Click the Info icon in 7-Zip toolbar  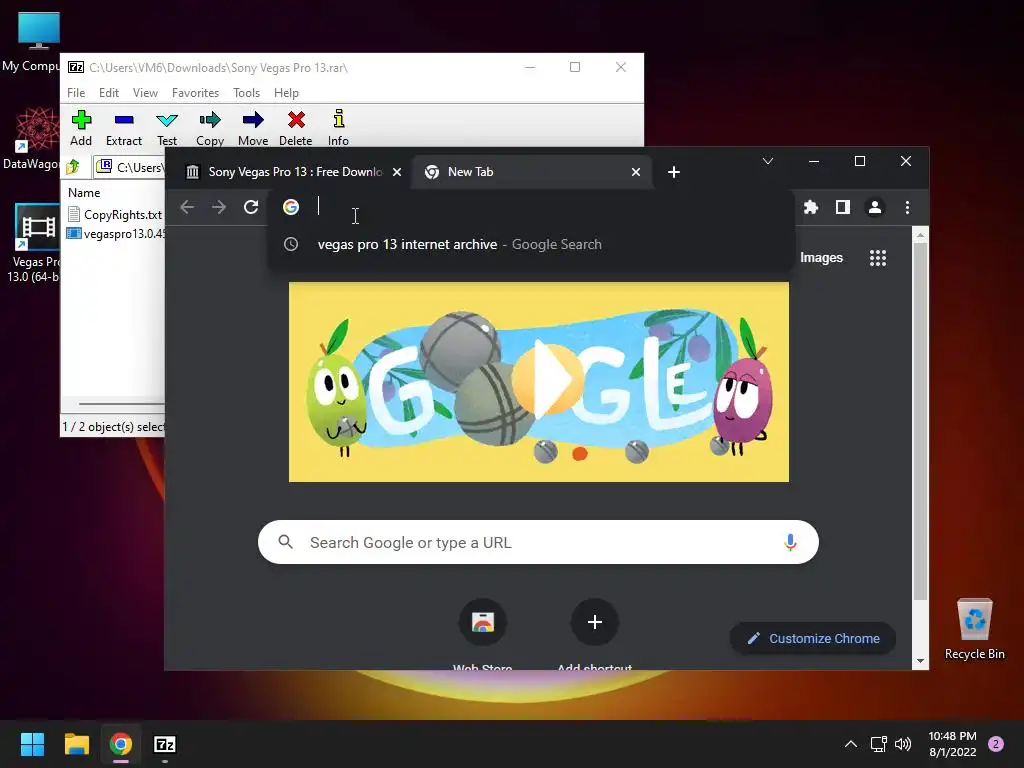pyautogui.click(x=338, y=128)
